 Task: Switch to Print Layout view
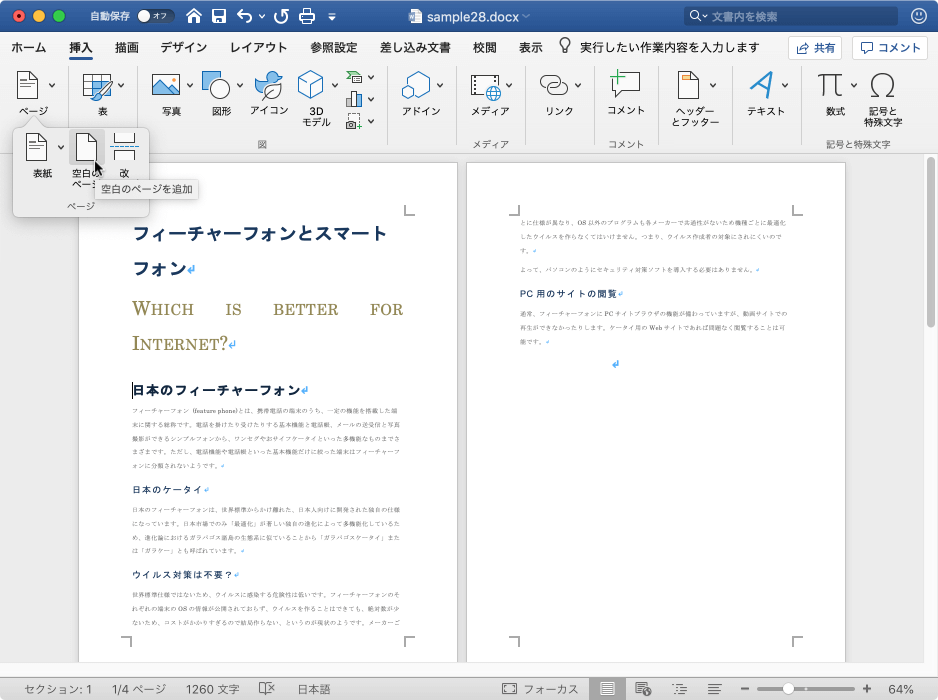coord(607,689)
